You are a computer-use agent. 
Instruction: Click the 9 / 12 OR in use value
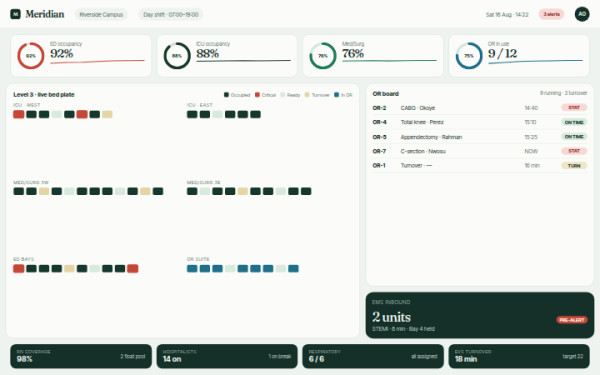pyautogui.click(x=502, y=53)
